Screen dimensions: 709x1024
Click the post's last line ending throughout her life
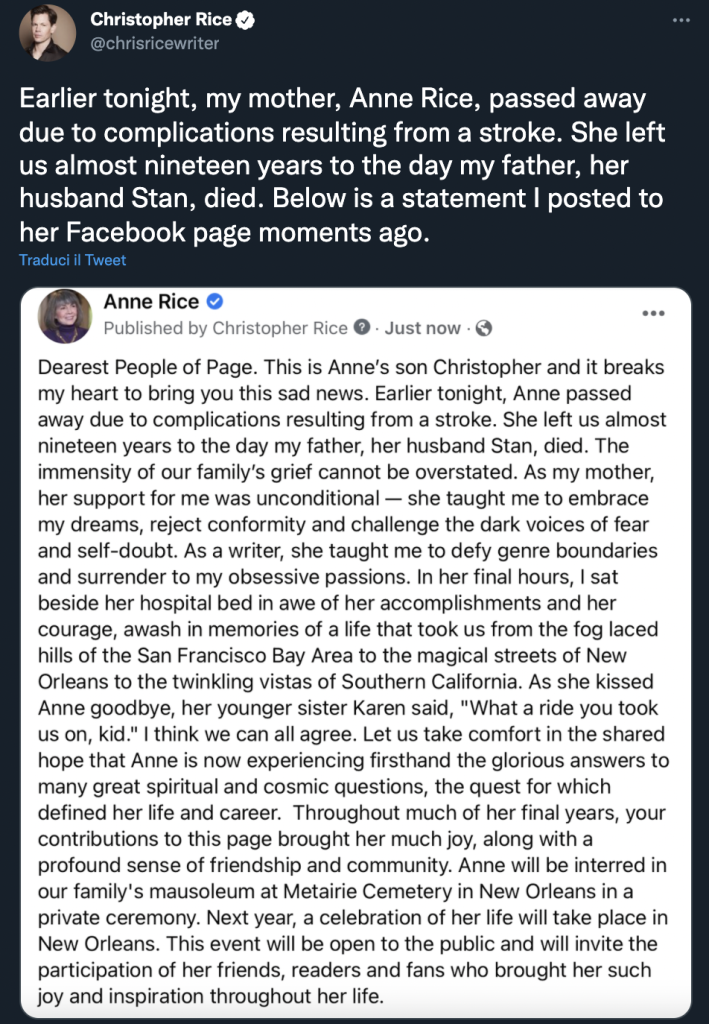pos(210,996)
